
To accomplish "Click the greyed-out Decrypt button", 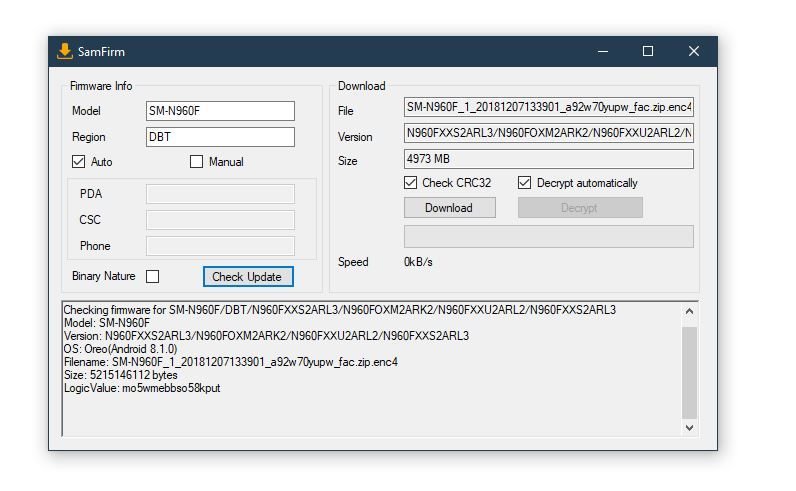I will [580, 208].
